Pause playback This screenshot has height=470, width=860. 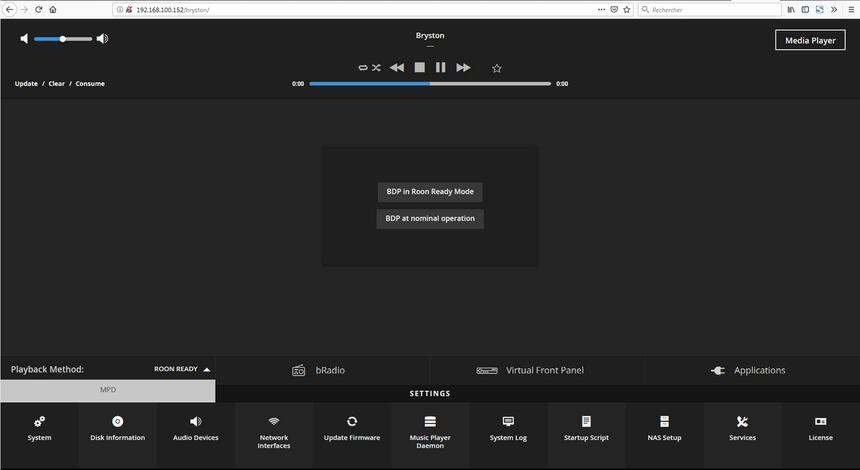click(x=440, y=67)
